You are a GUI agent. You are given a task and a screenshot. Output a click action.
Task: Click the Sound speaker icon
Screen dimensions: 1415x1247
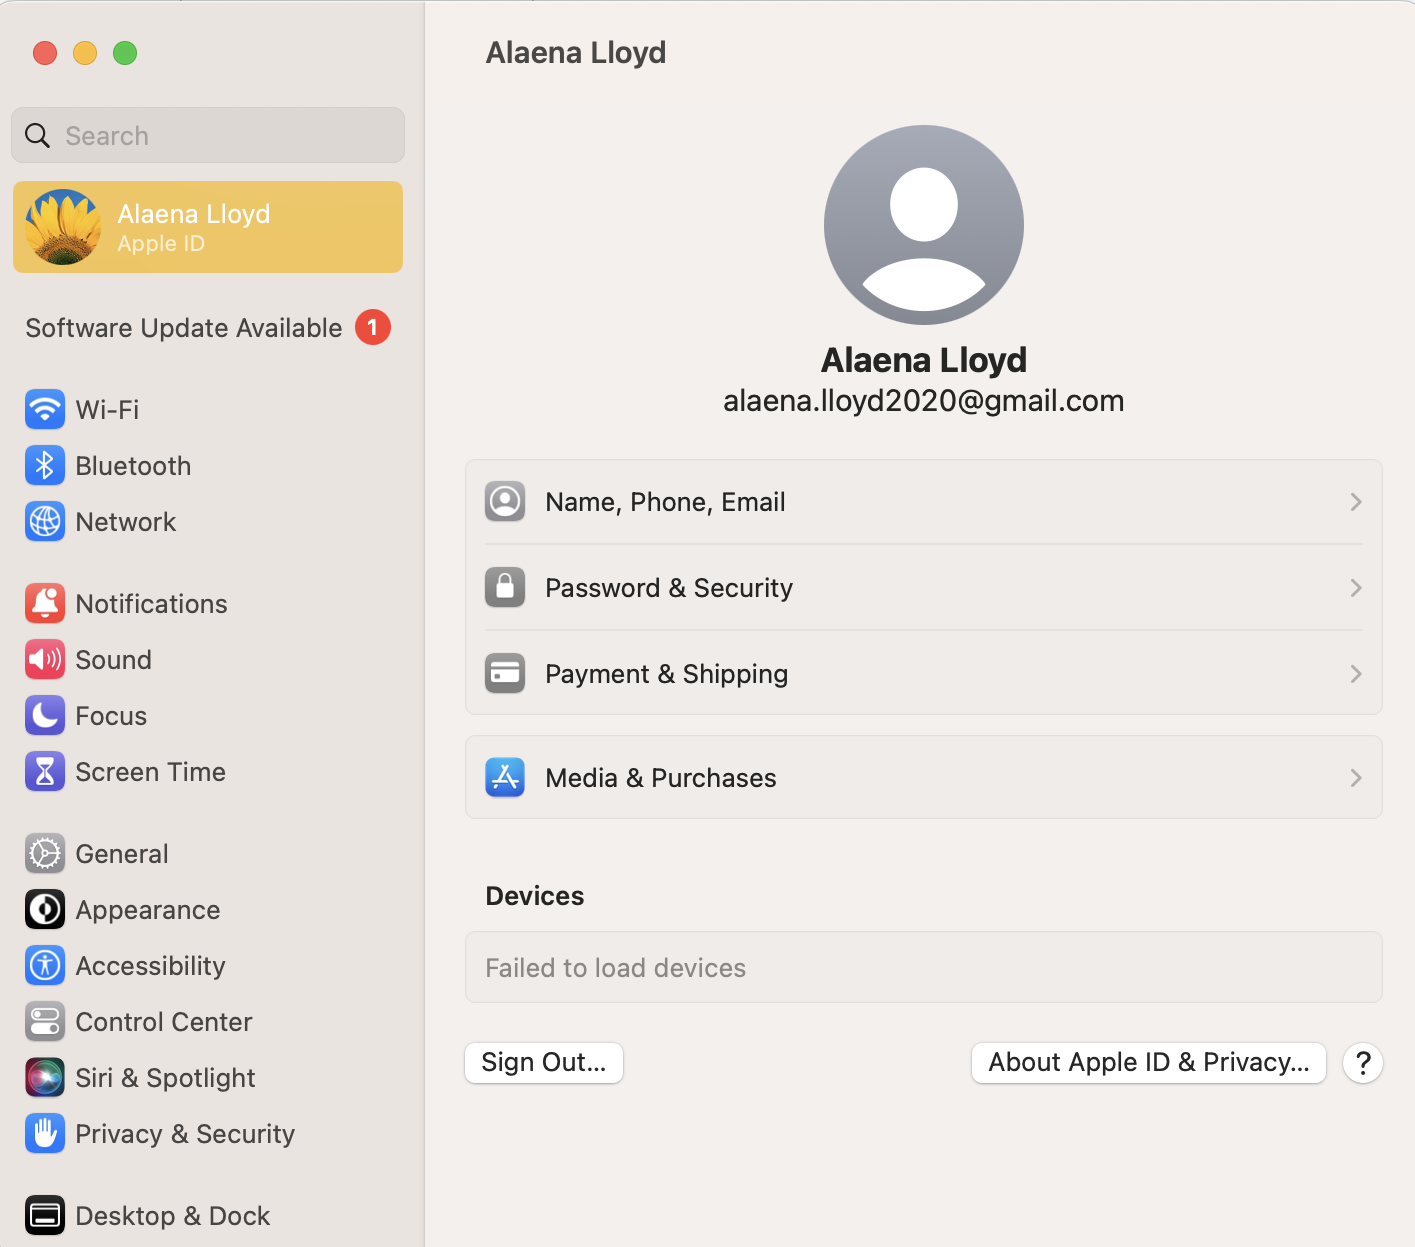coord(45,660)
